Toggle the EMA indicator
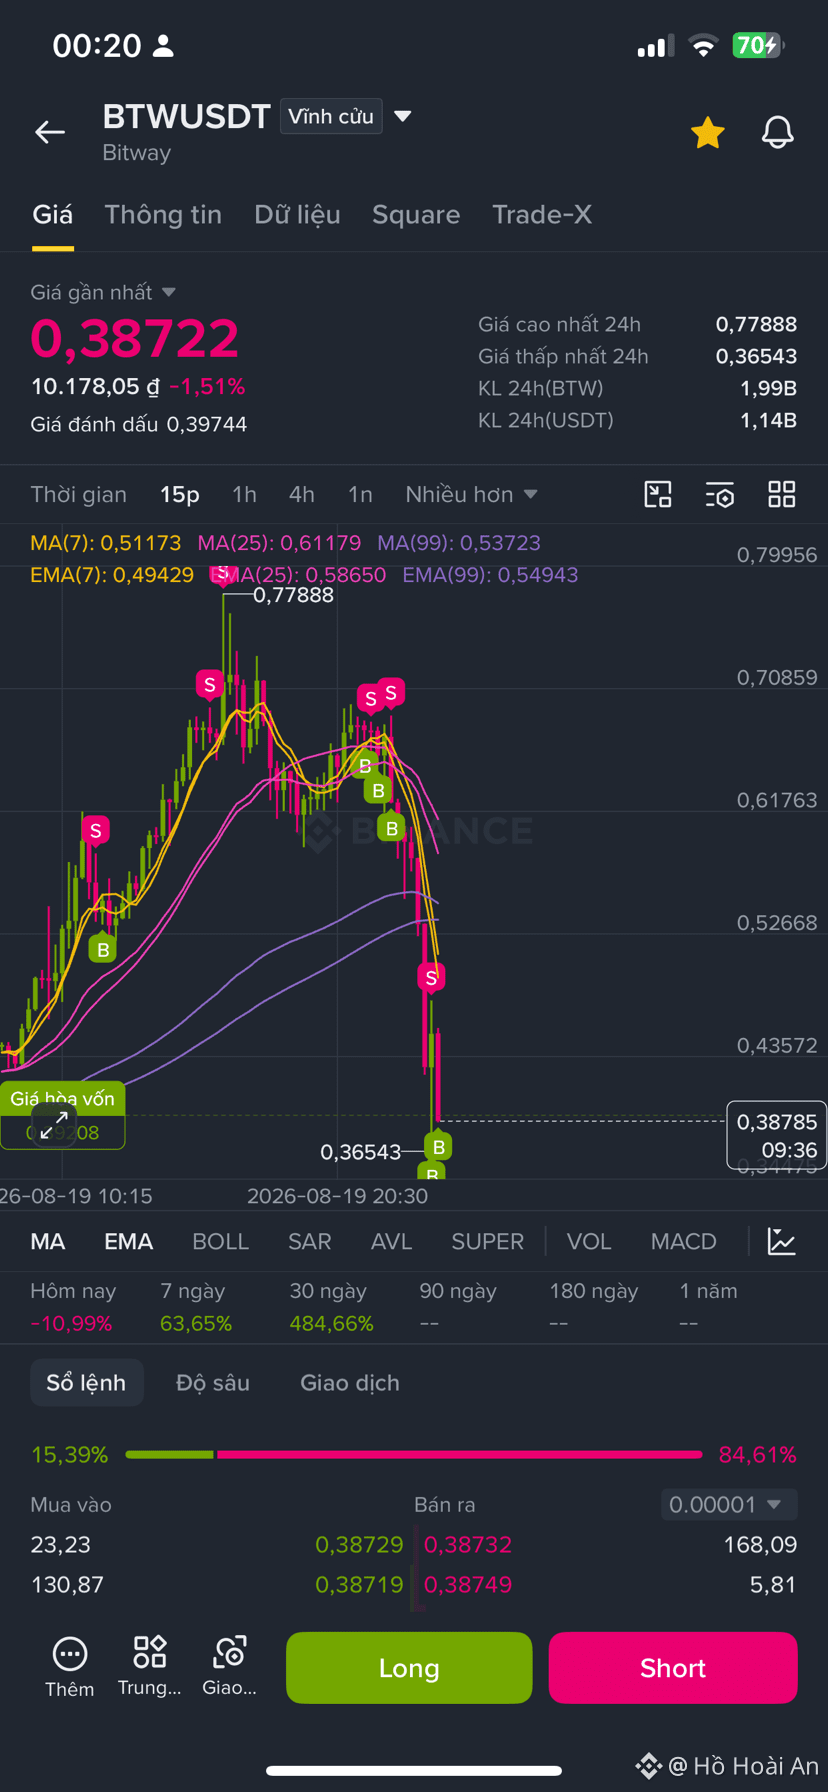 (x=129, y=1241)
